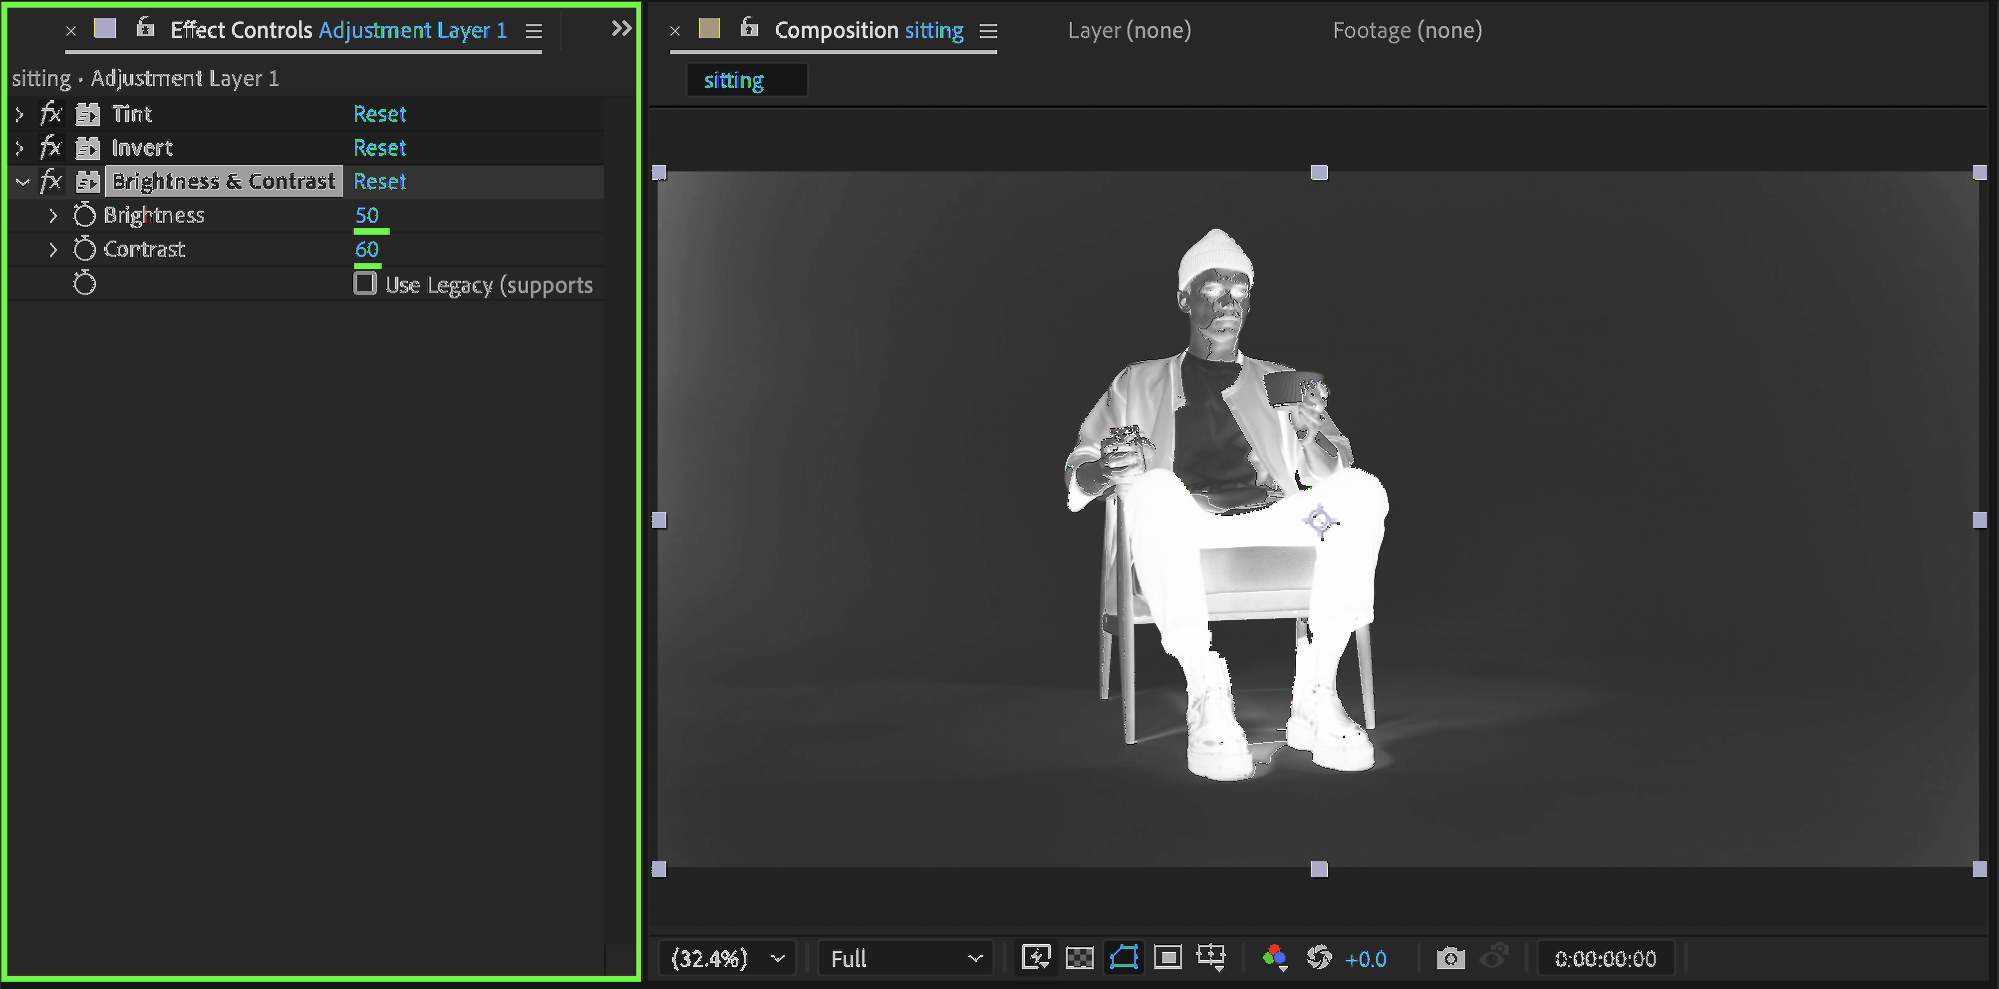Click the reset exposure aperture icon
The image size is (1999, 989).
tap(1319, 957)
